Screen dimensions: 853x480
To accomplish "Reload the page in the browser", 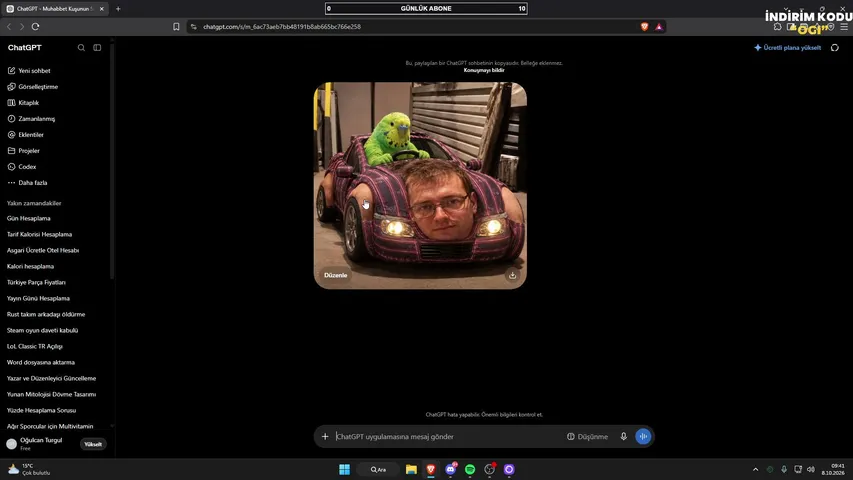I will point(35,27).
